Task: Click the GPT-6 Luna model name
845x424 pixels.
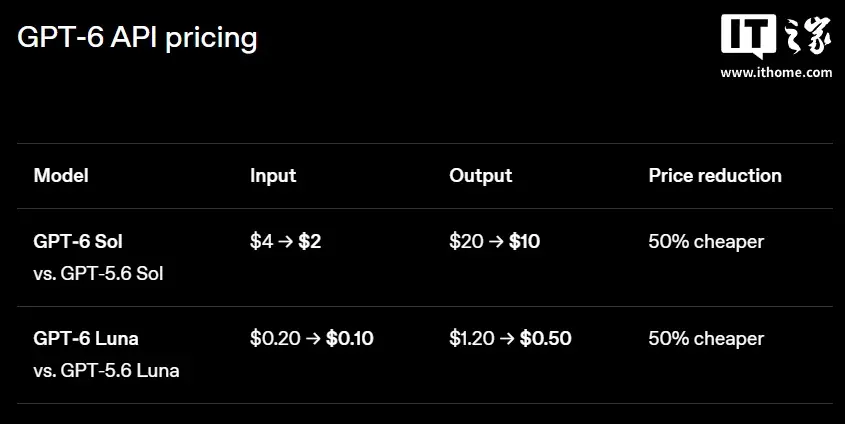Action: 86,338
